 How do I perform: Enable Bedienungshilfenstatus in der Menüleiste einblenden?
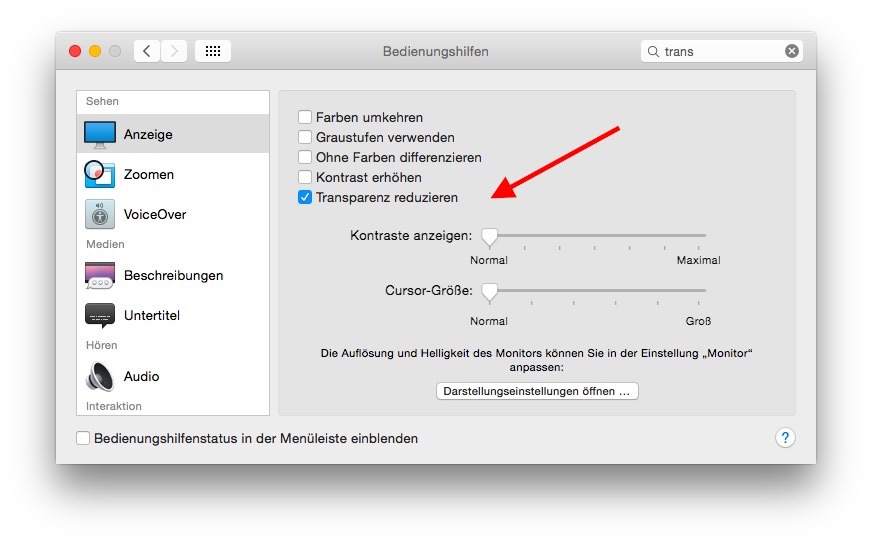tap(83, 438)
